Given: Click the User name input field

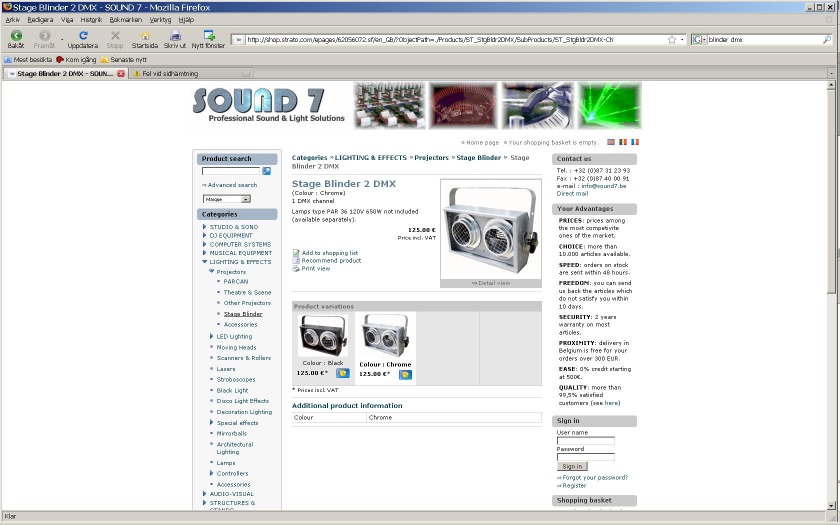Looking at the screenshot, I should pyautogui.click(x=586, y=440).
